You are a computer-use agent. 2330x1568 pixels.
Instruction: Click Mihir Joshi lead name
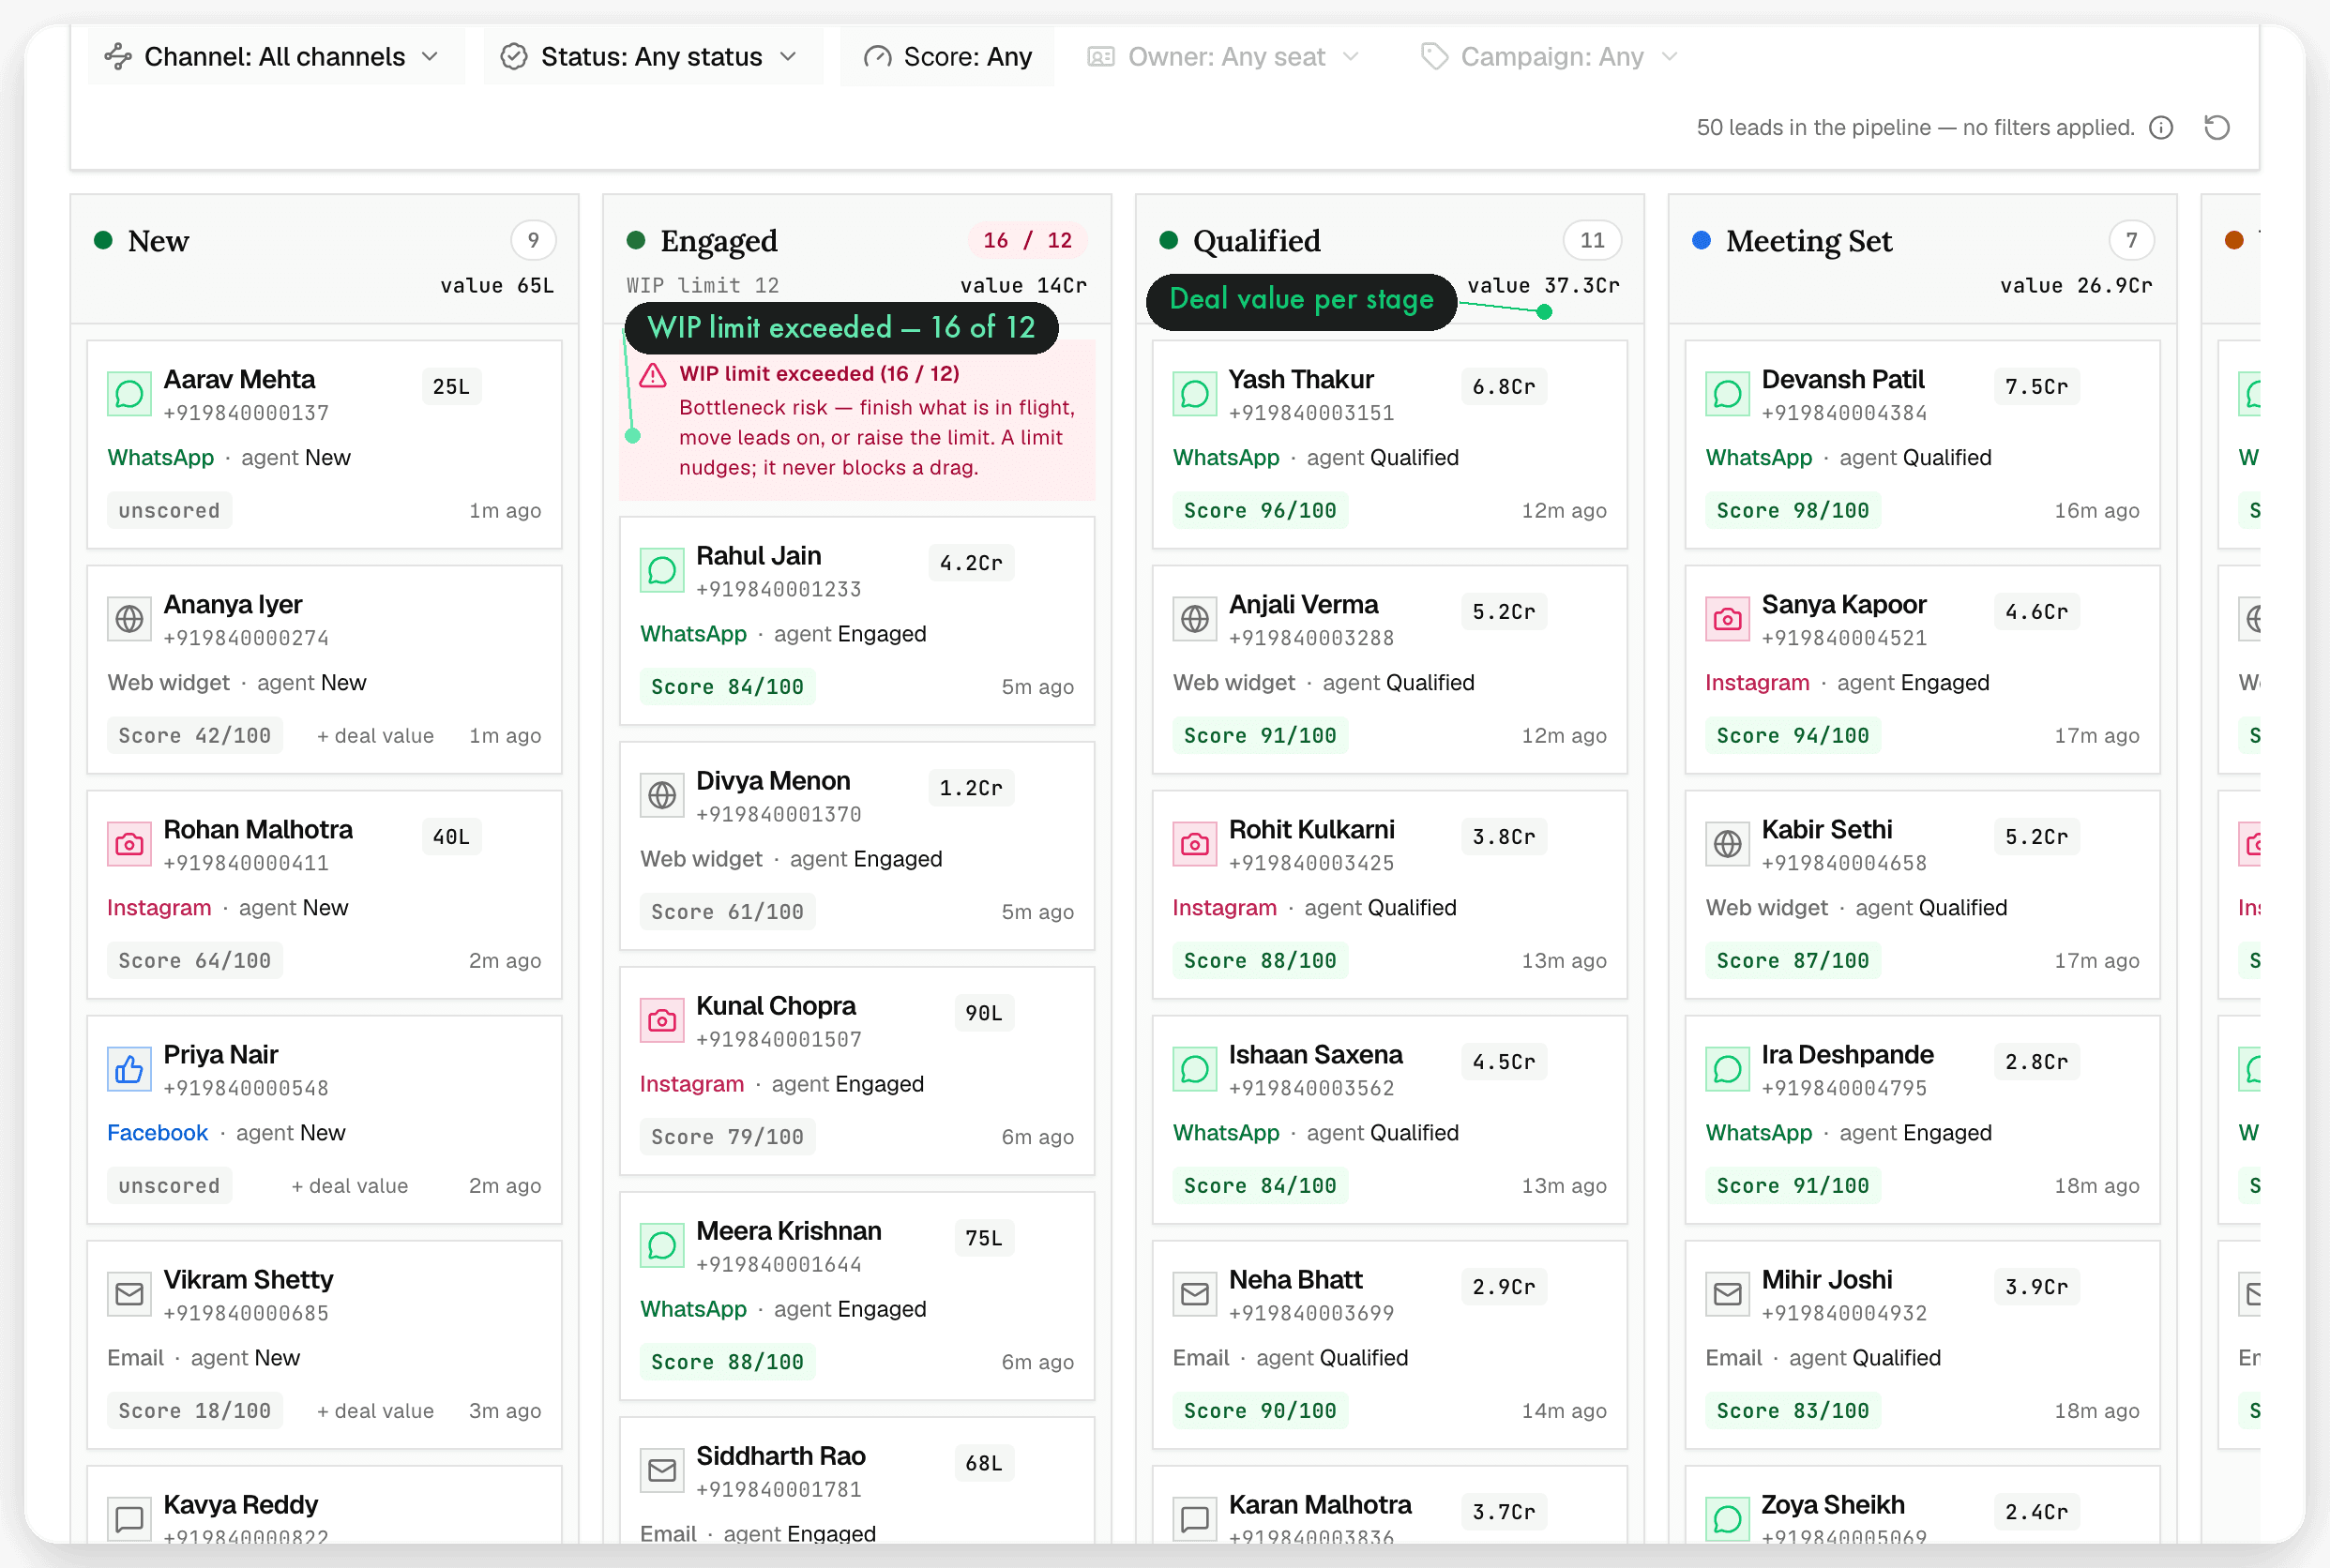[1827, 1280]
